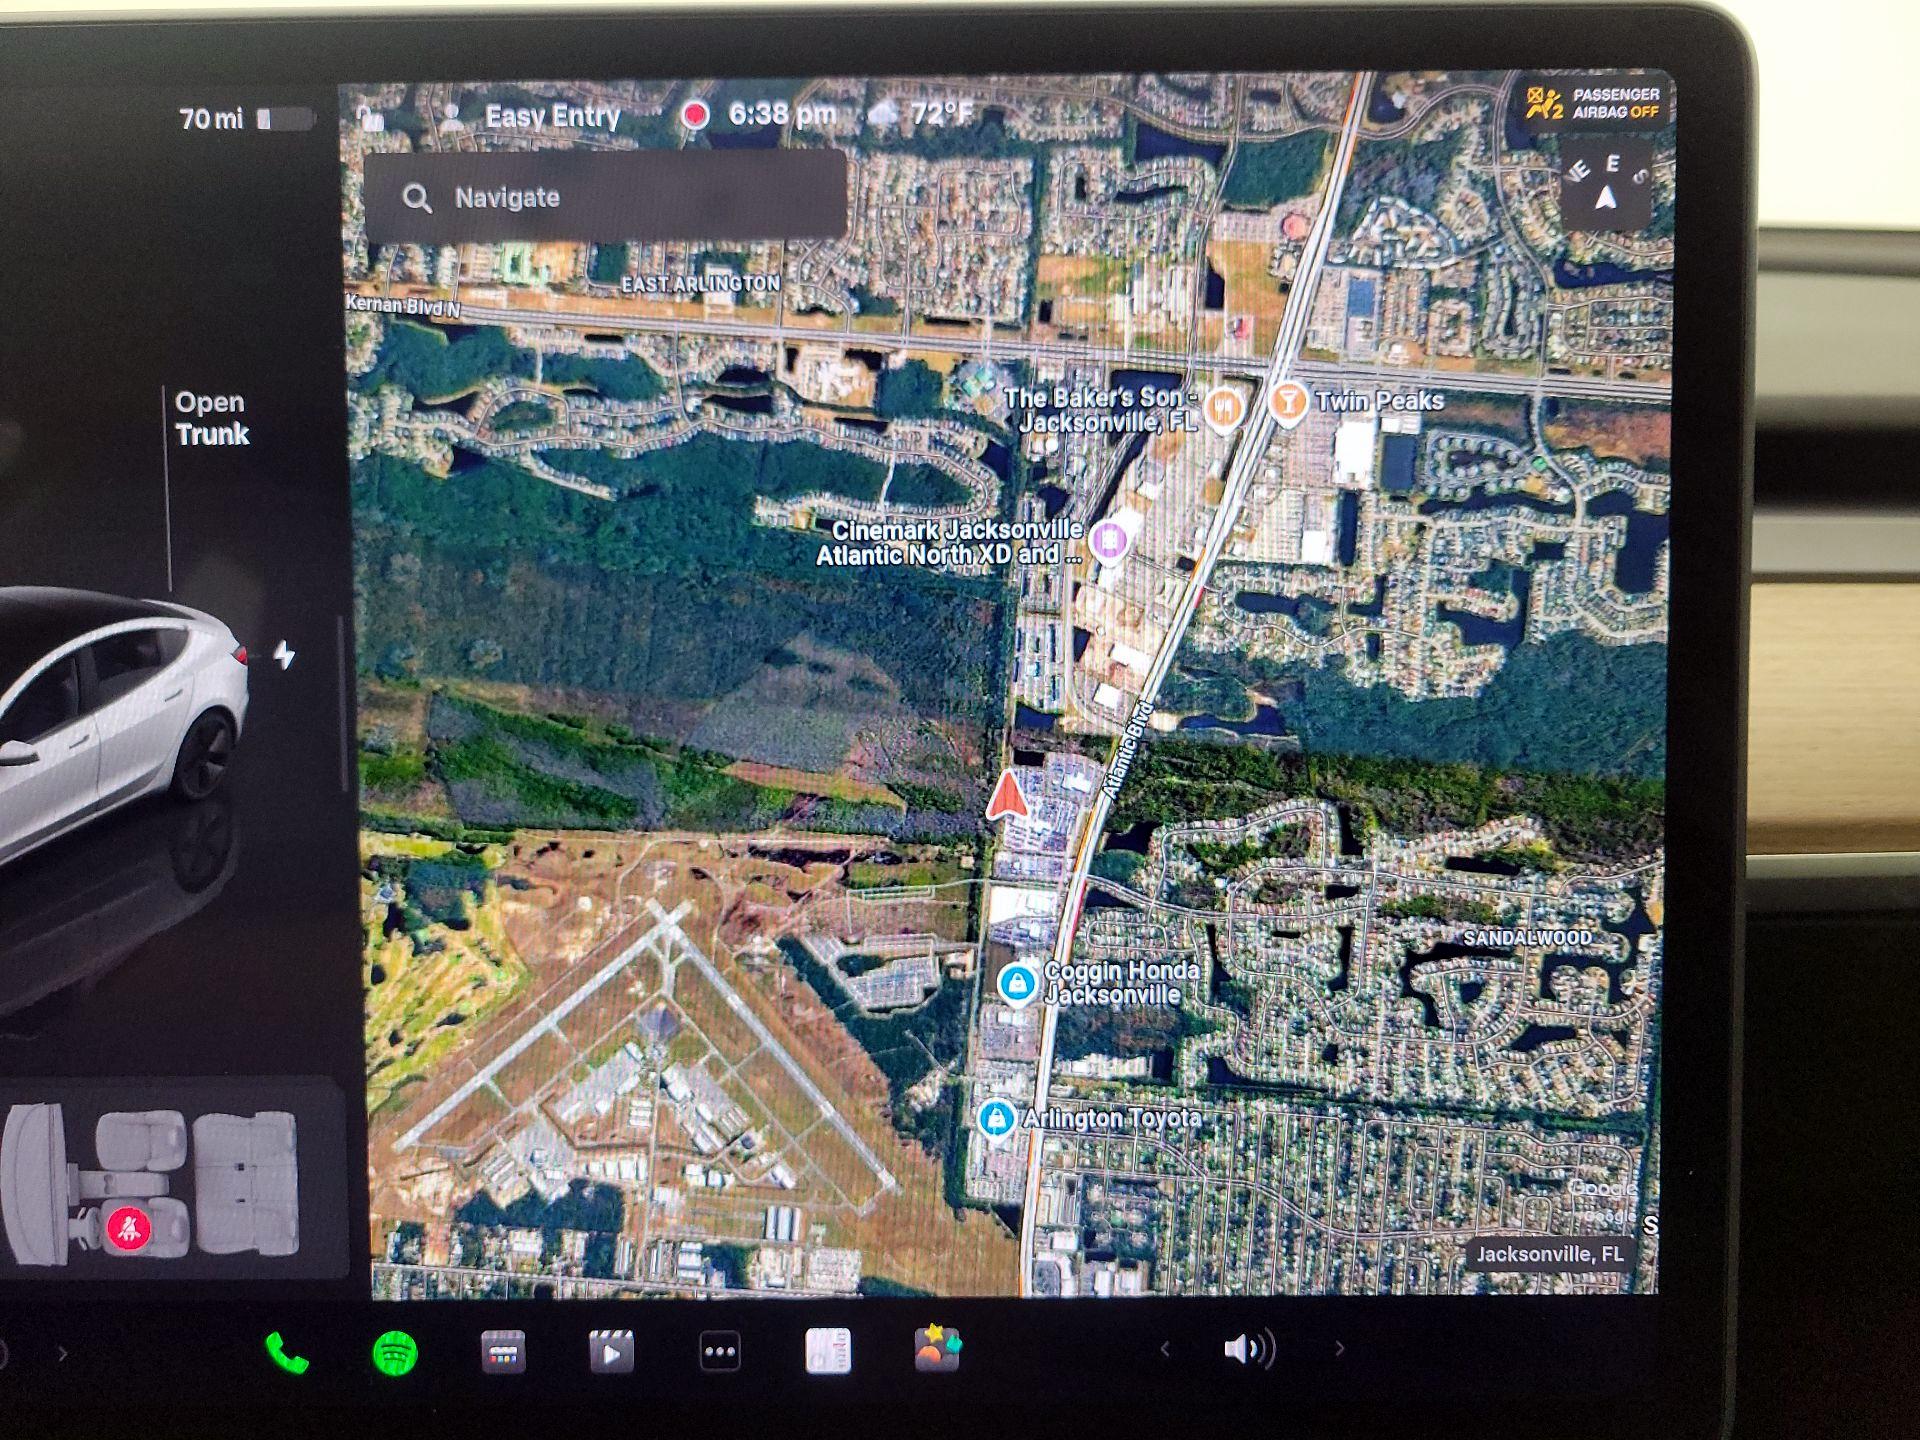Lower volume with the left arrow
Image resolution: width=1920 pixels, height=1440 pixels.
1165,1349
